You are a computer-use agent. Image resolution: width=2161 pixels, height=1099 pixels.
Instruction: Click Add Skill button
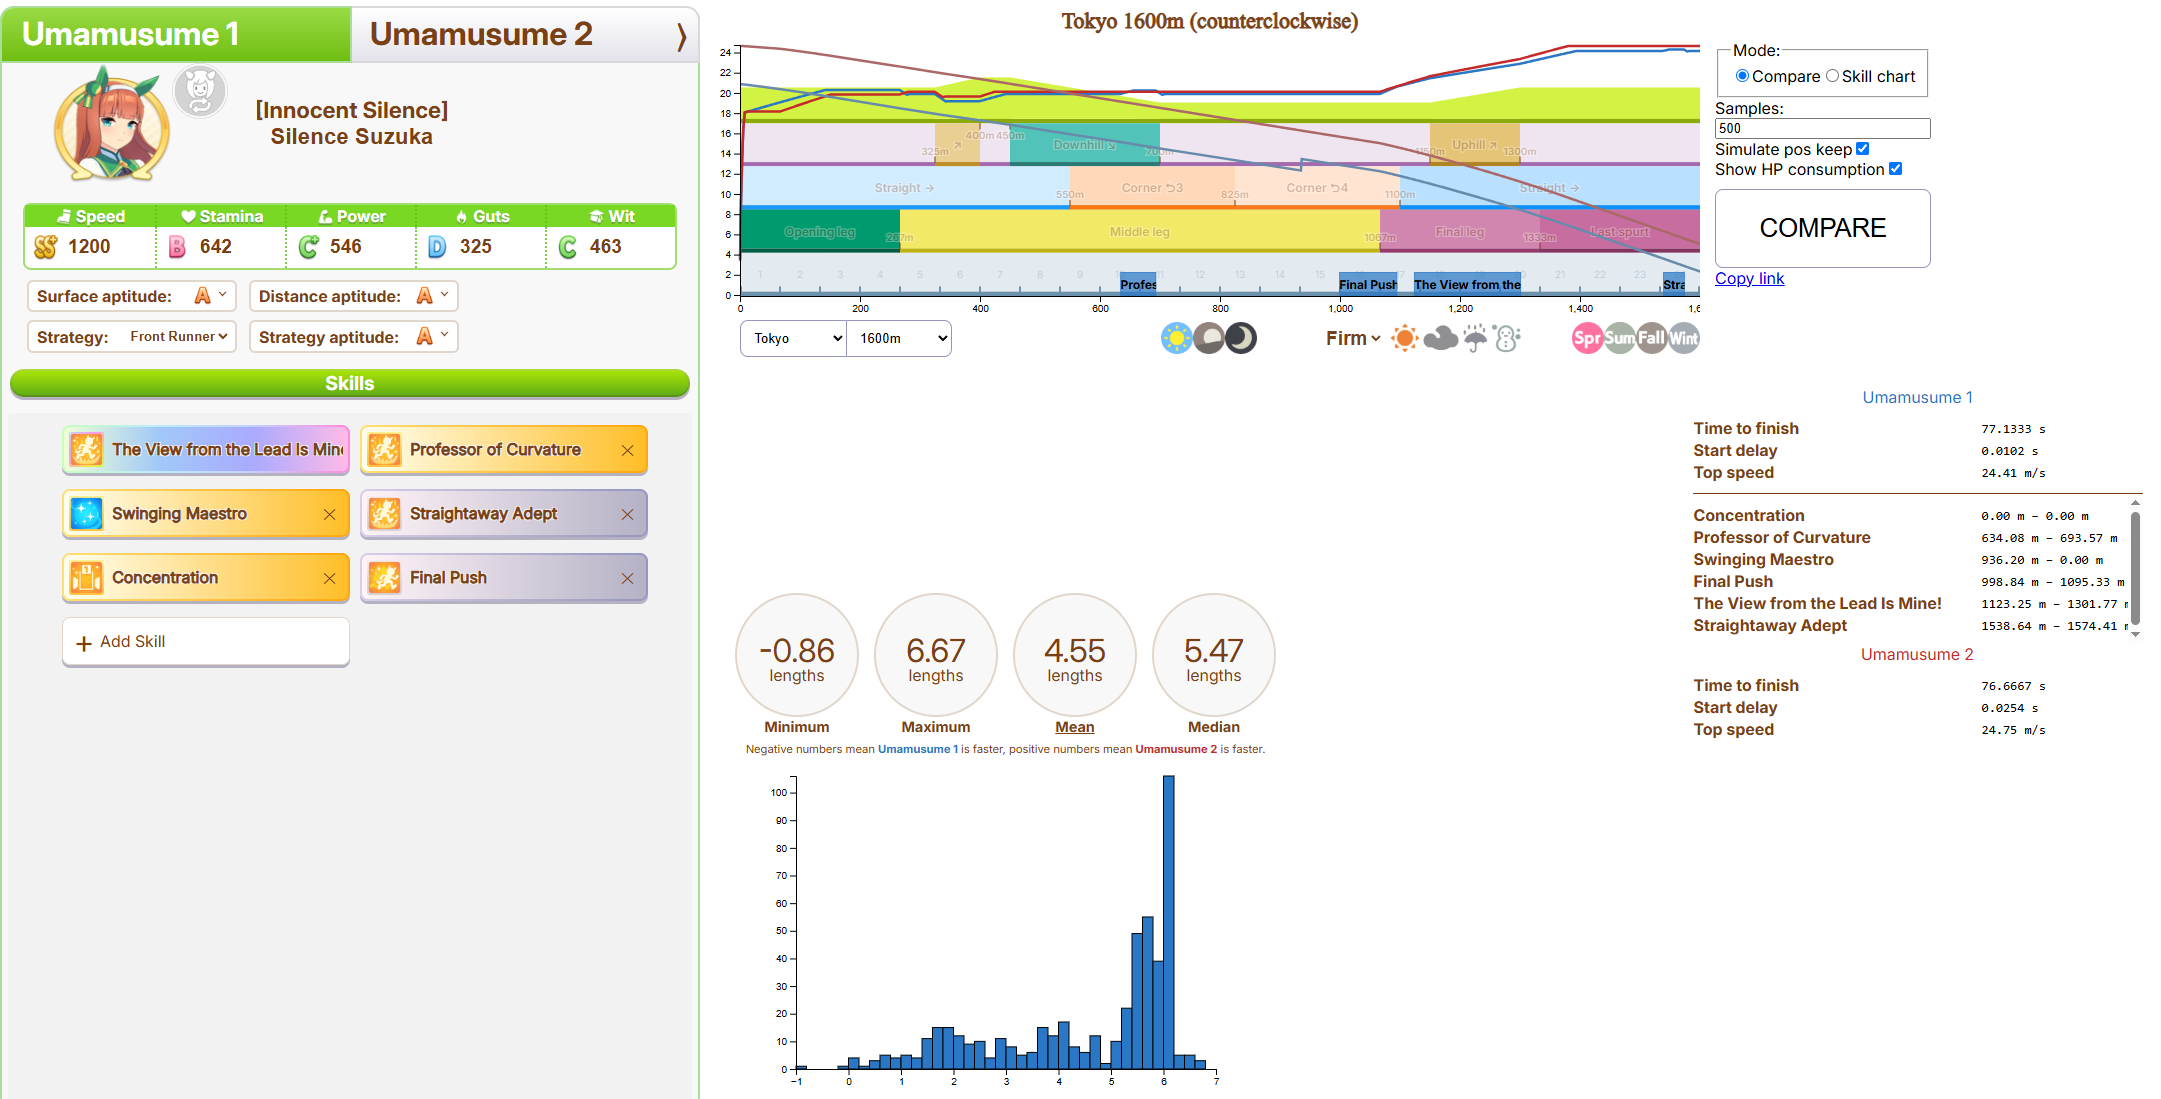[x=206, y=642]
